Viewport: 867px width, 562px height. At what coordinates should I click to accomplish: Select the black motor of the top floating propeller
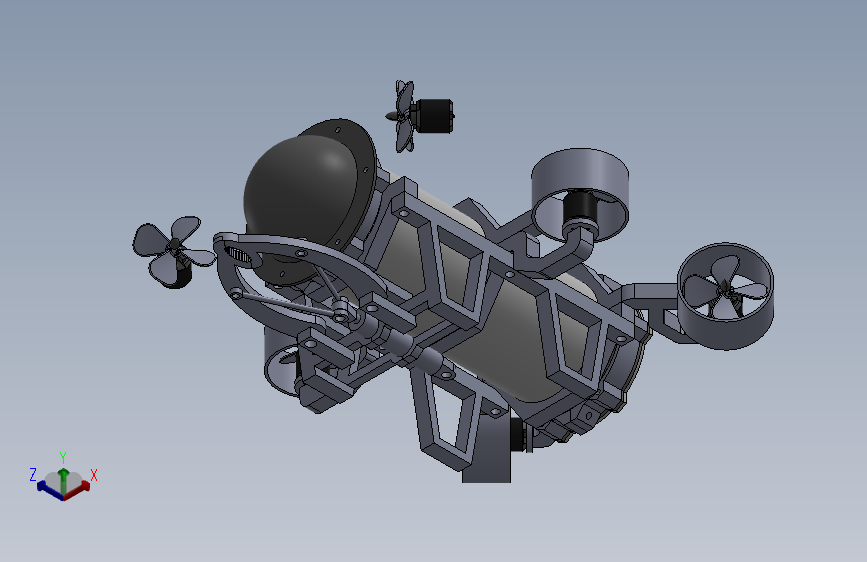pos(435,116)
